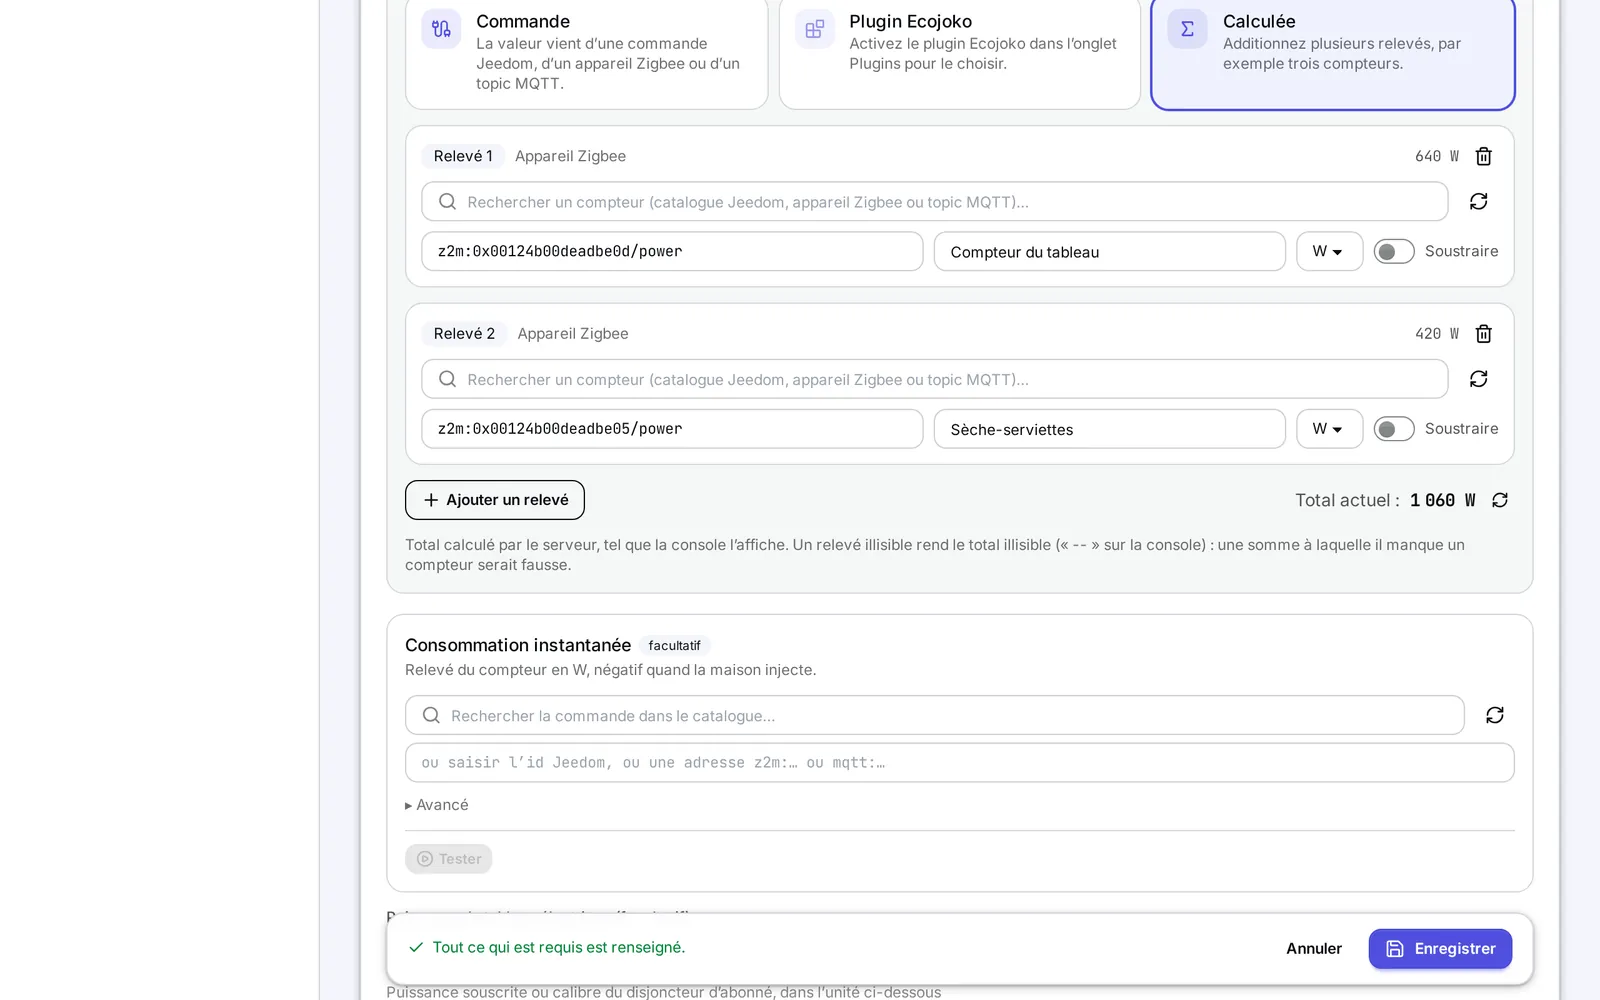Image resolution: width=1600 pixels, height=1000 pixels.
Task: Click the 640 W reading
Action: coord(1437,156)
